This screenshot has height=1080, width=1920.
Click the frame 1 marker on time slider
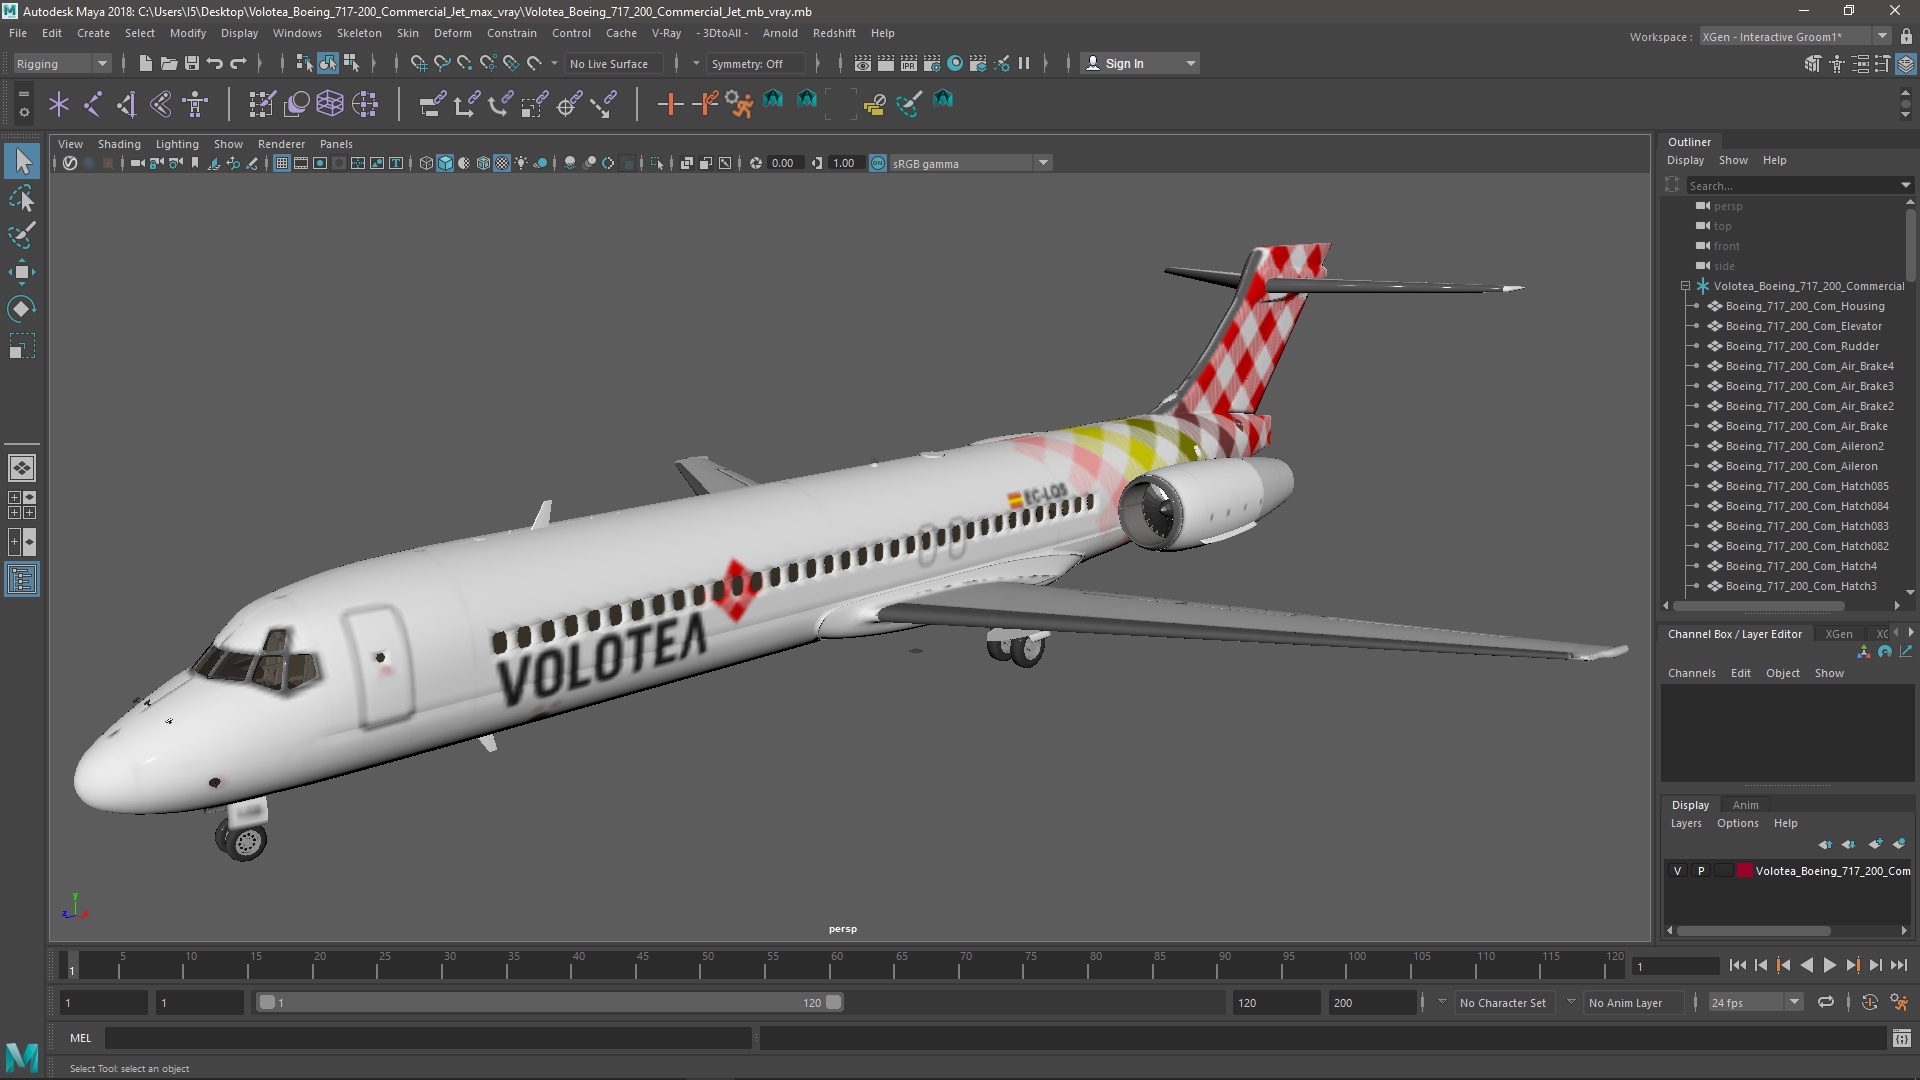click(x=71, y=965)
